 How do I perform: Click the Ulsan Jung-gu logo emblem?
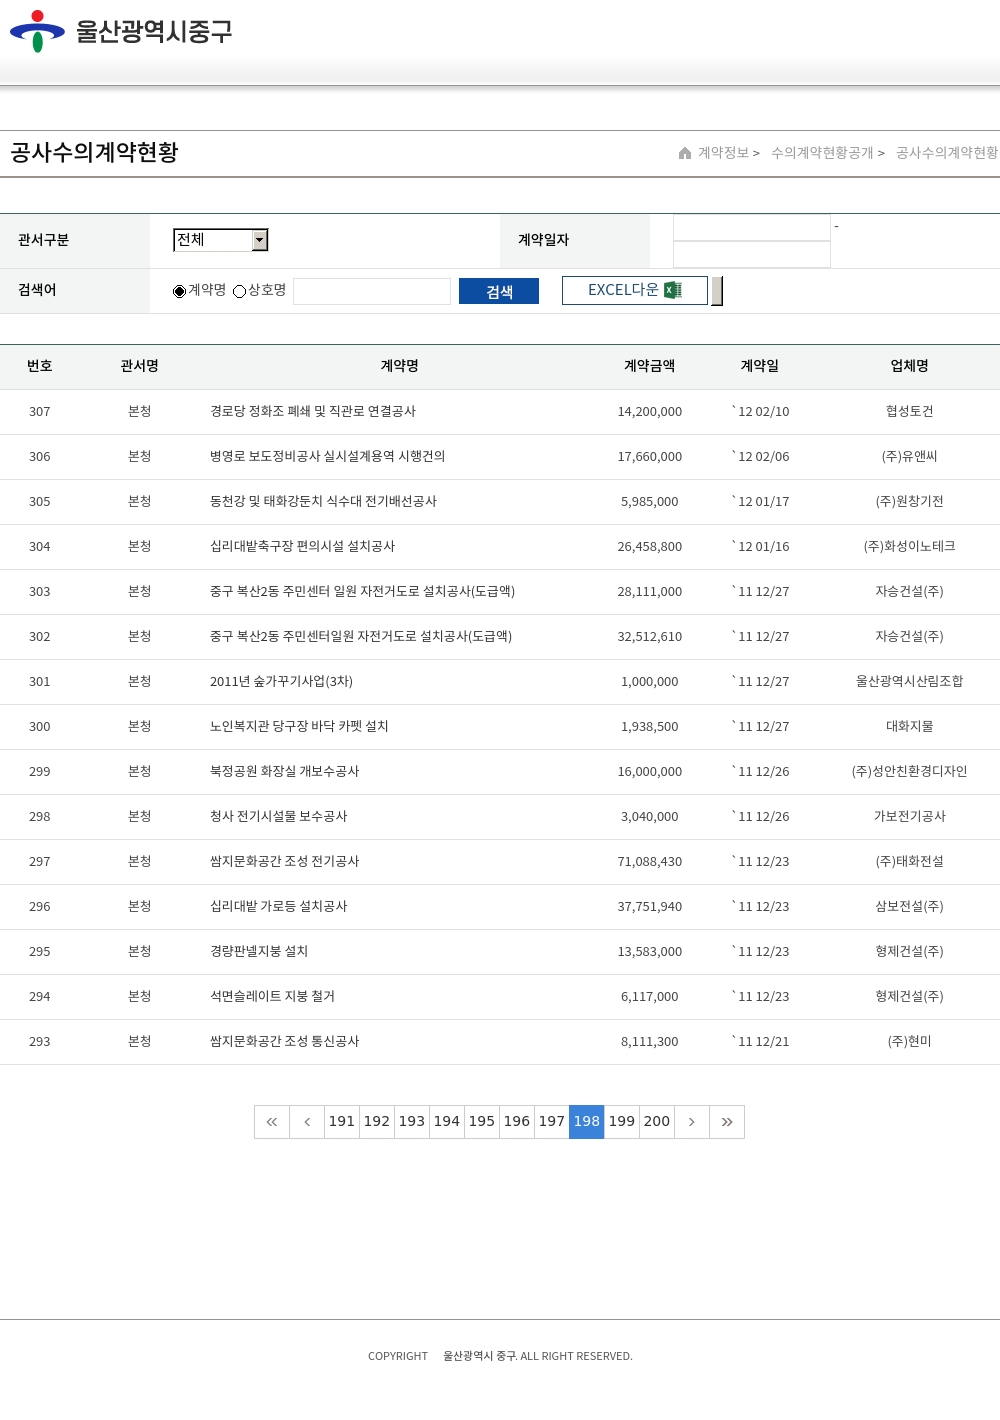[x=37, y=31]
